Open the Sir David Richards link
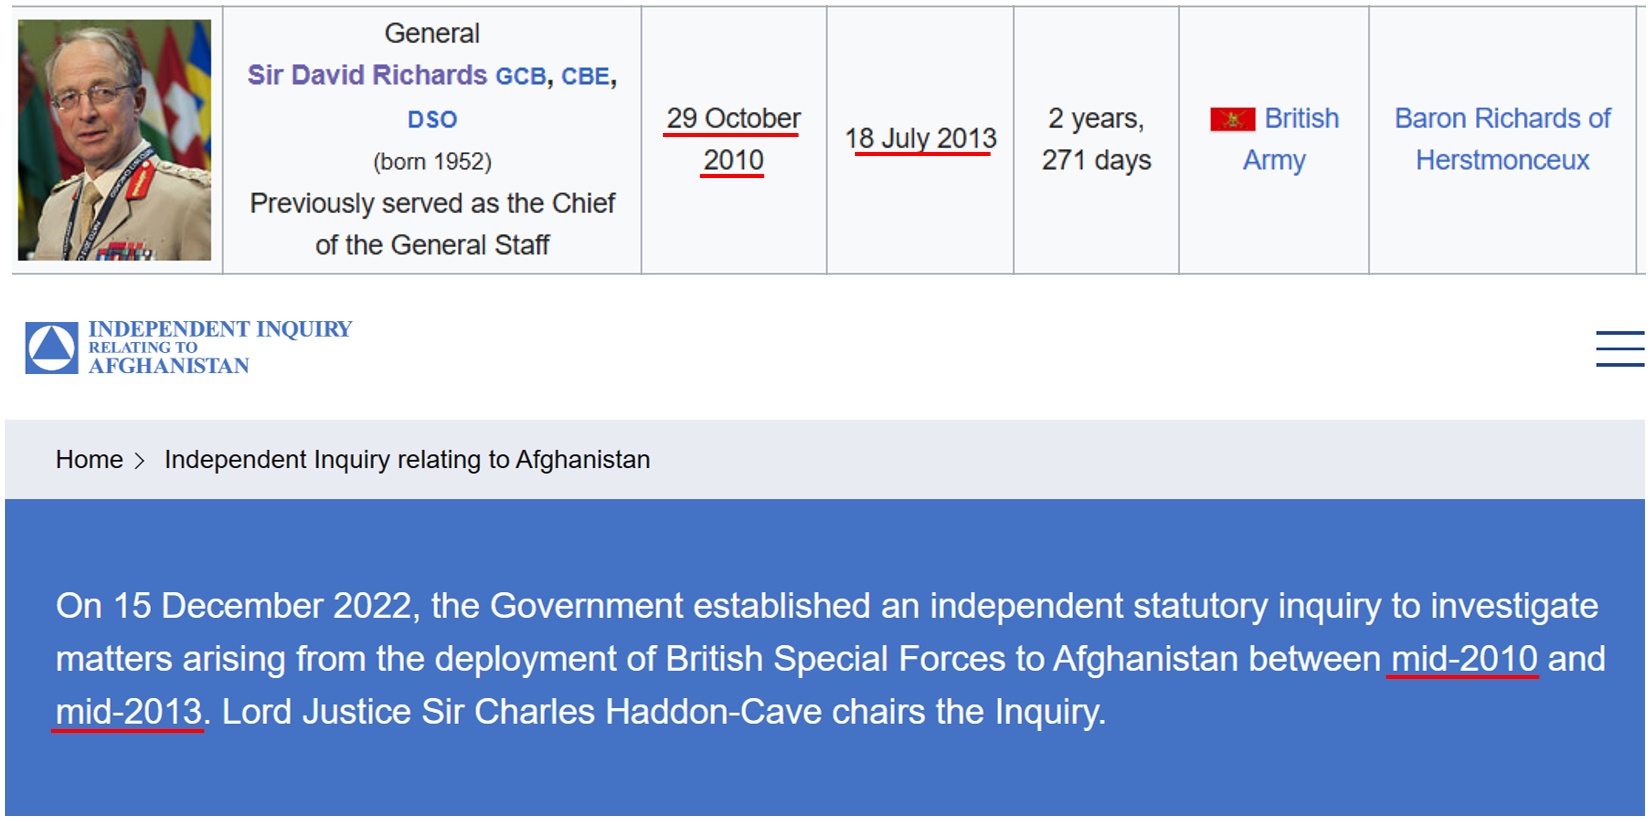This screenshot has height=822, width=1650. [x=367, y=76]
